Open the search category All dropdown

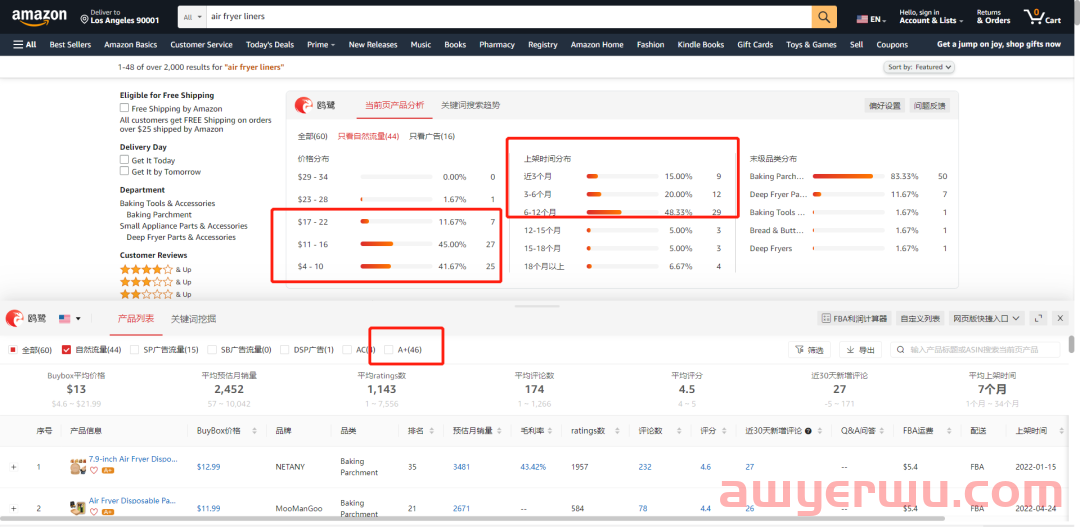[x=192, y=17]
